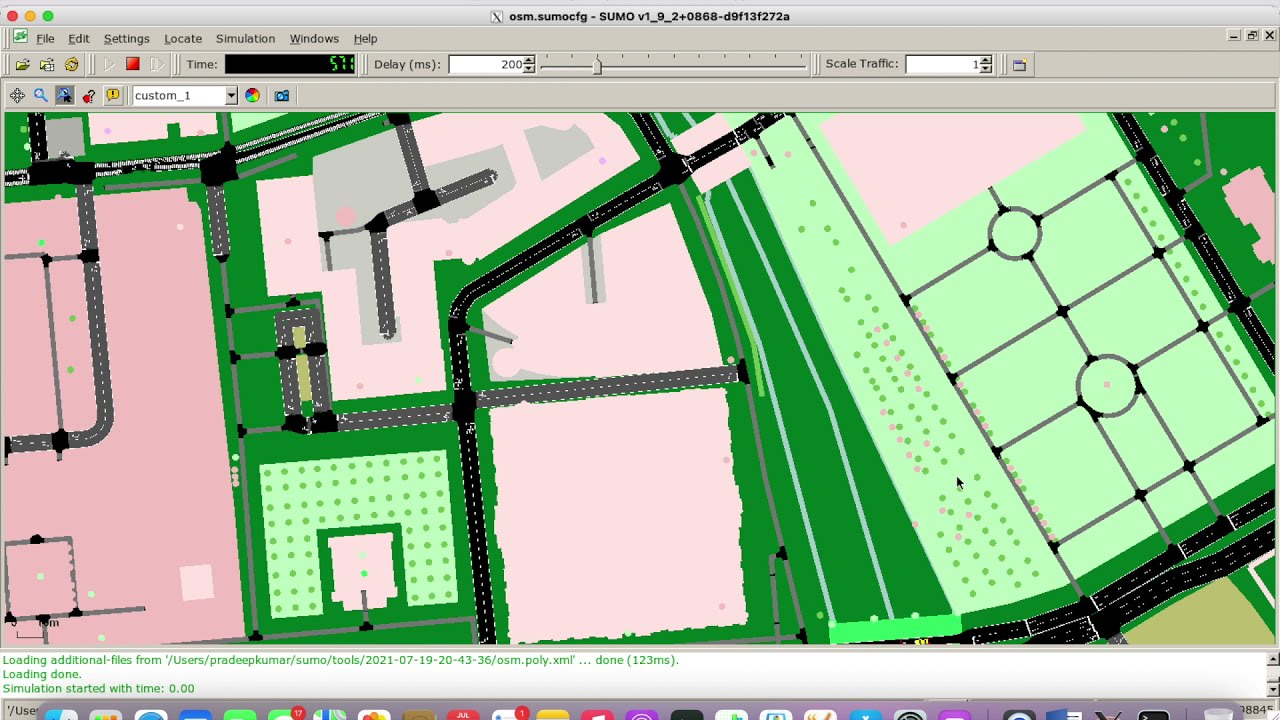This screenshot has height=720, width=1280.
Task: Click the upper circular roundabout in the park
Action: point(1015,233)
